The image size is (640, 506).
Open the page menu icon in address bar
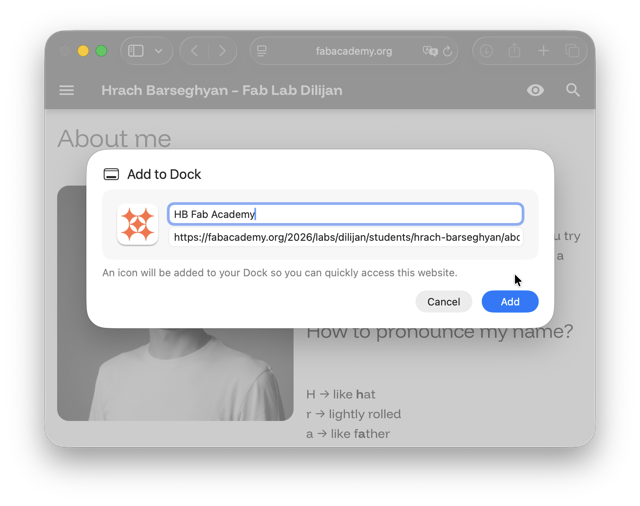[x=262, y=51]
